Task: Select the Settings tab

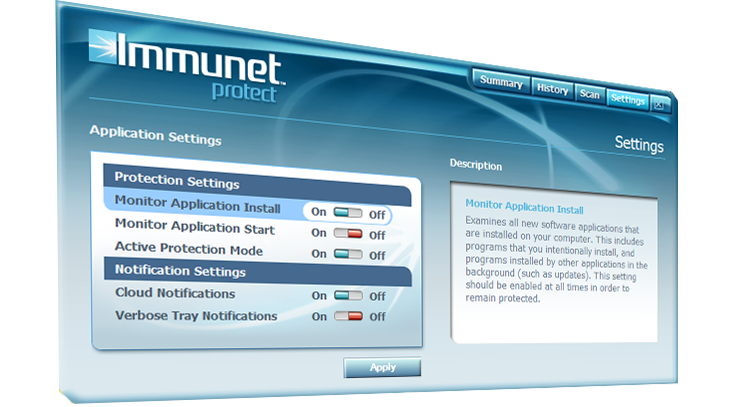Action: pyautogui.click(x=627, y=99)
